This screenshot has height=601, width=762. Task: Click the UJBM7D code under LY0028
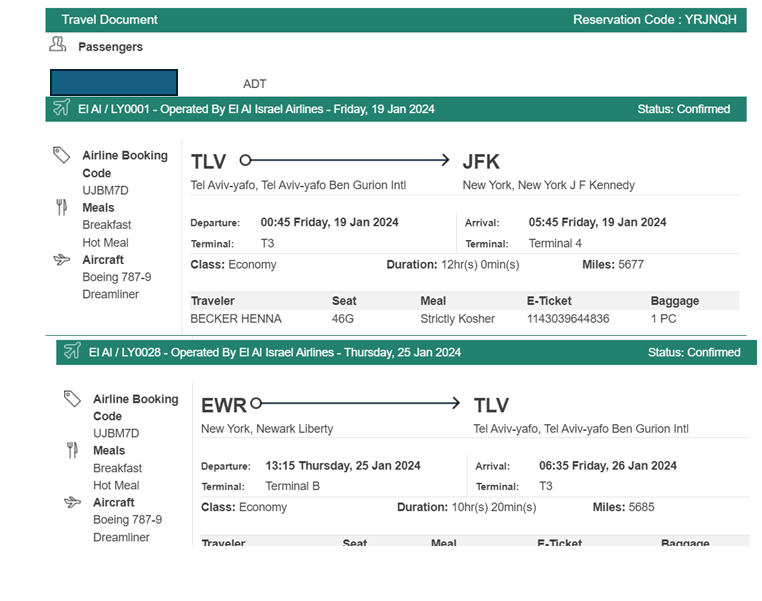[116, 433]
